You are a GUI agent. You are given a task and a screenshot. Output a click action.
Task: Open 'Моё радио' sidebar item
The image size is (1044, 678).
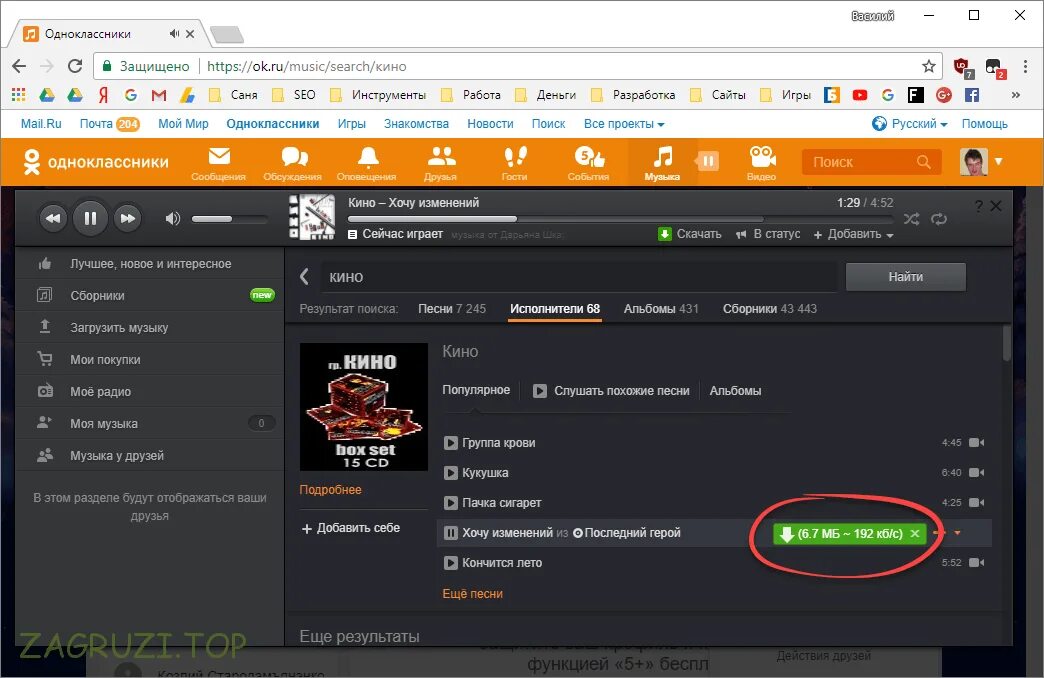[150, 392]
